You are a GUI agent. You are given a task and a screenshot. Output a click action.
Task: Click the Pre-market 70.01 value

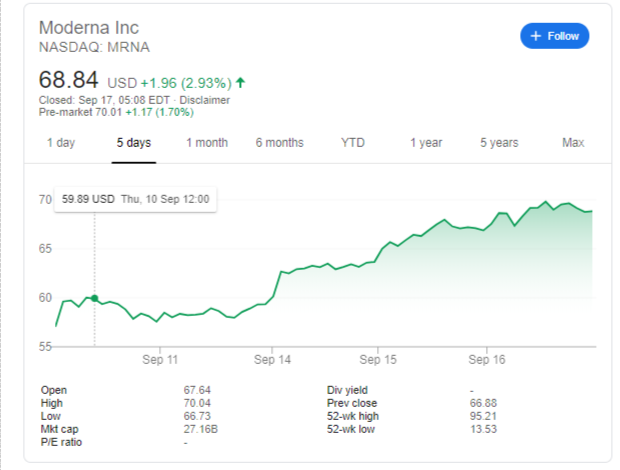80,112
